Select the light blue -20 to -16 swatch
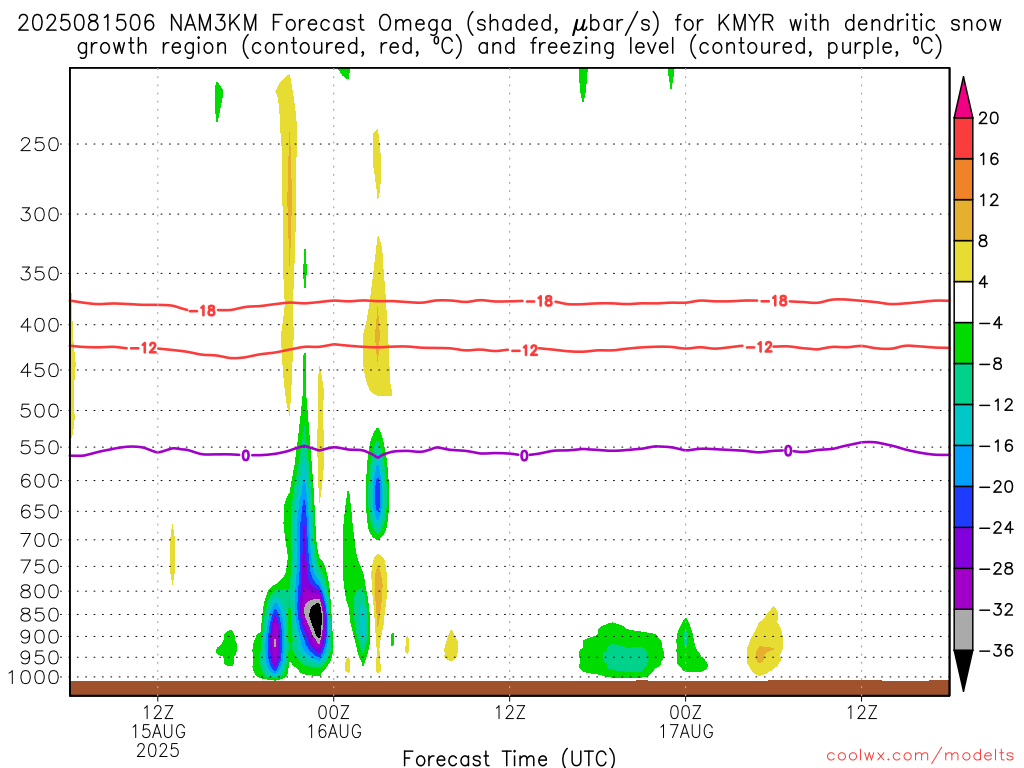 tap(963, 466)
